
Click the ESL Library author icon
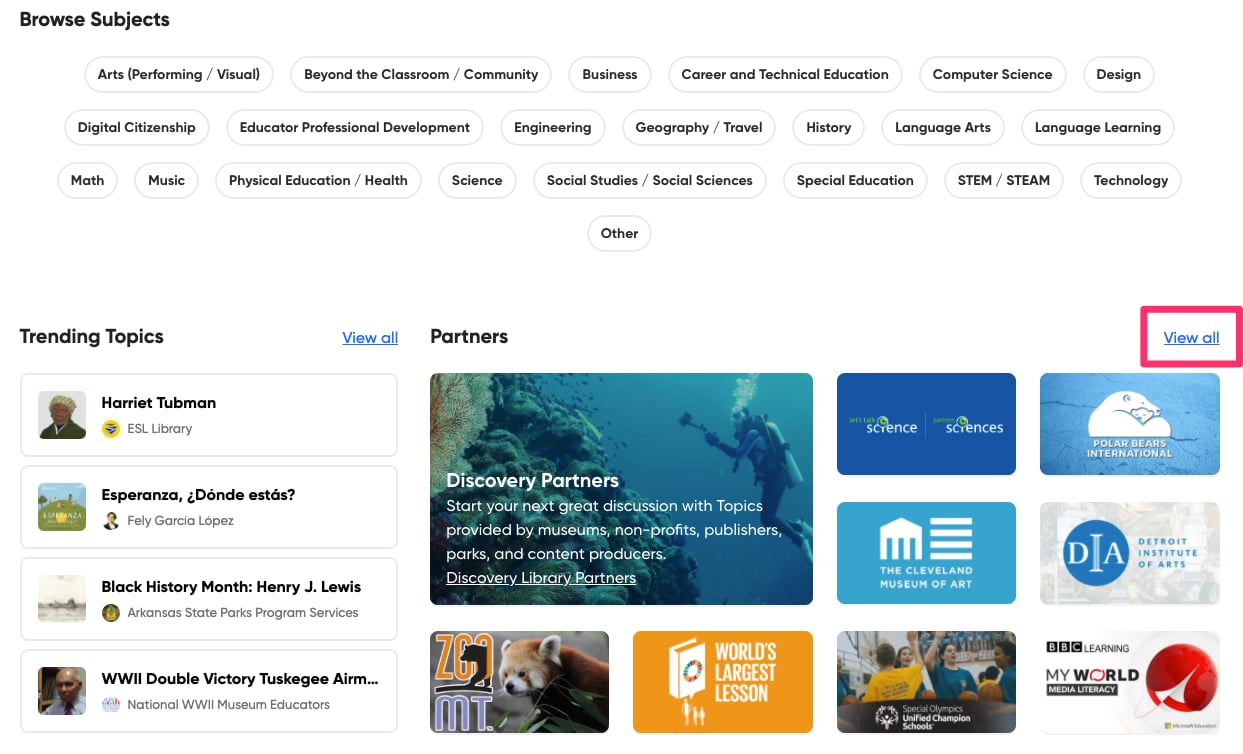tap(111, 429)
